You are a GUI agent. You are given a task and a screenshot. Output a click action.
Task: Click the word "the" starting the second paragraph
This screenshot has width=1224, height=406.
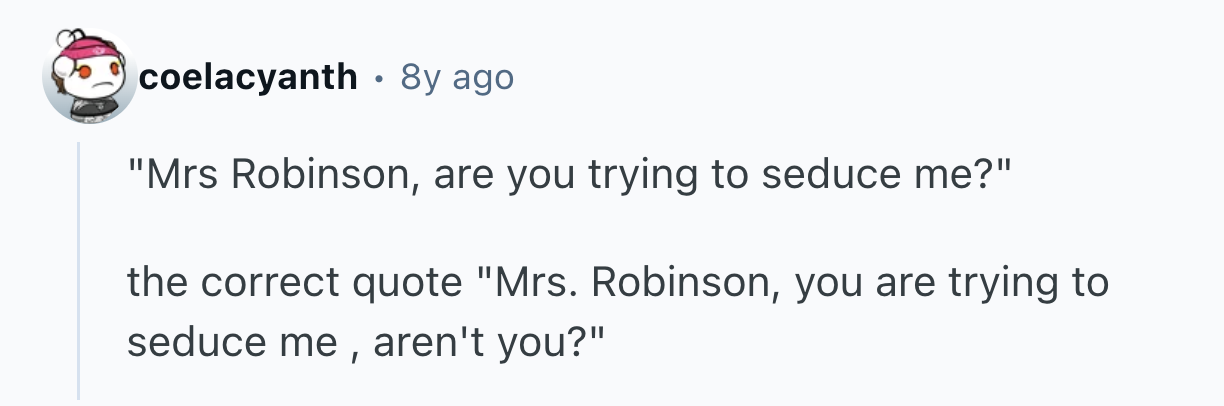[x=155, y=283]
